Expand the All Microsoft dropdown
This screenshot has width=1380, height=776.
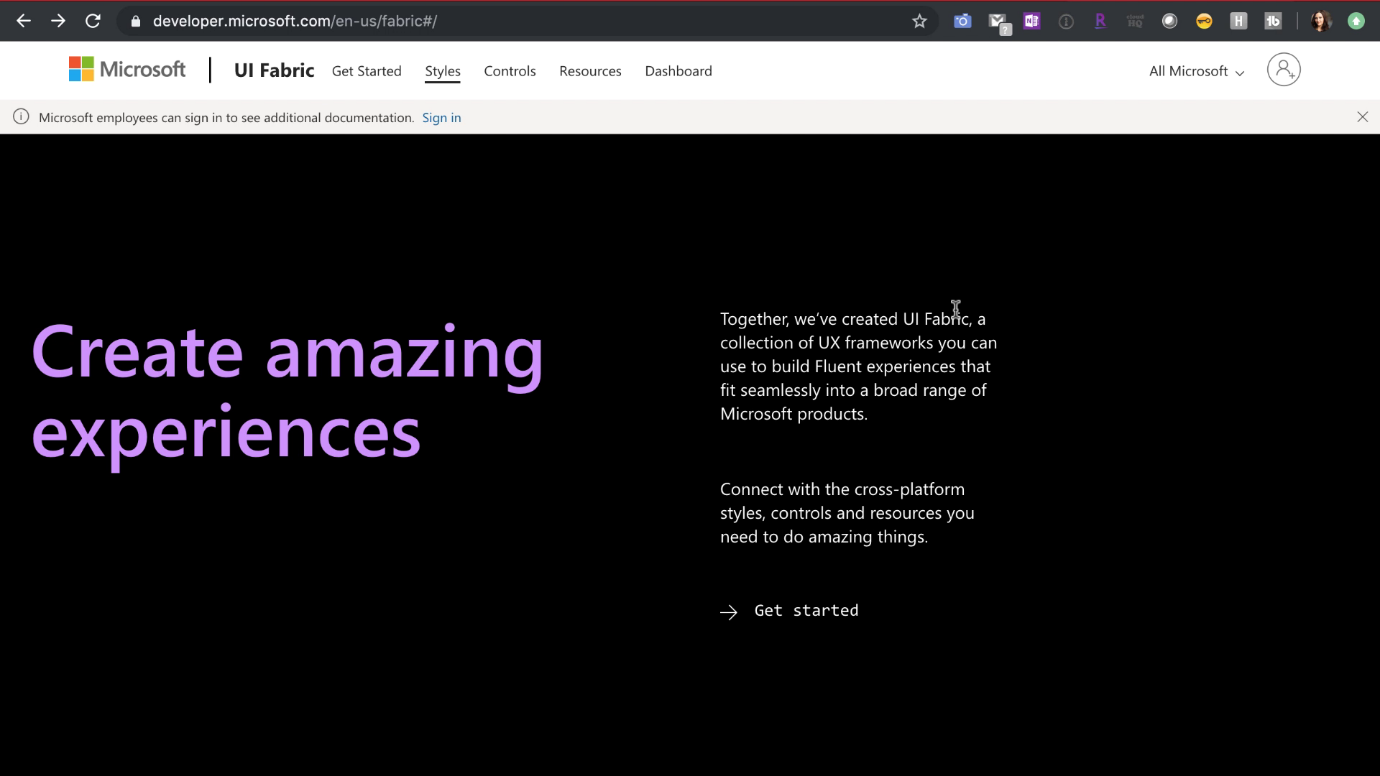[x=1197, y=71]
